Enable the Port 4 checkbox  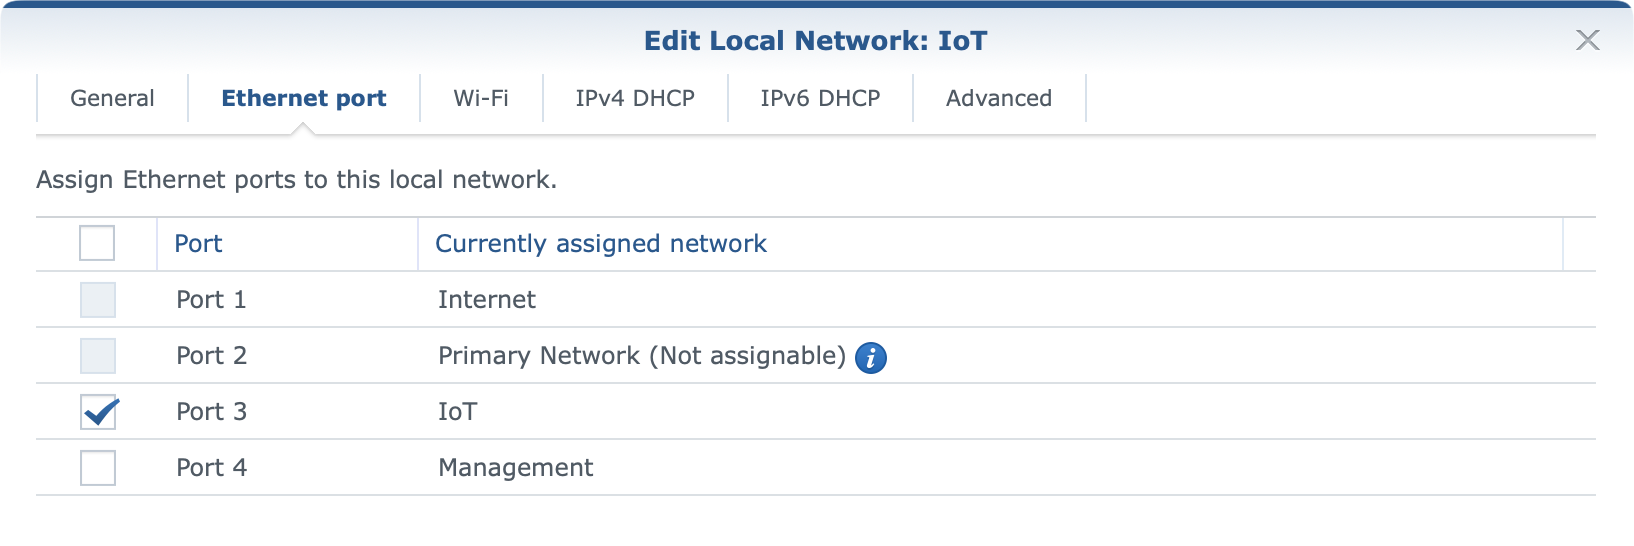(98, 467)
